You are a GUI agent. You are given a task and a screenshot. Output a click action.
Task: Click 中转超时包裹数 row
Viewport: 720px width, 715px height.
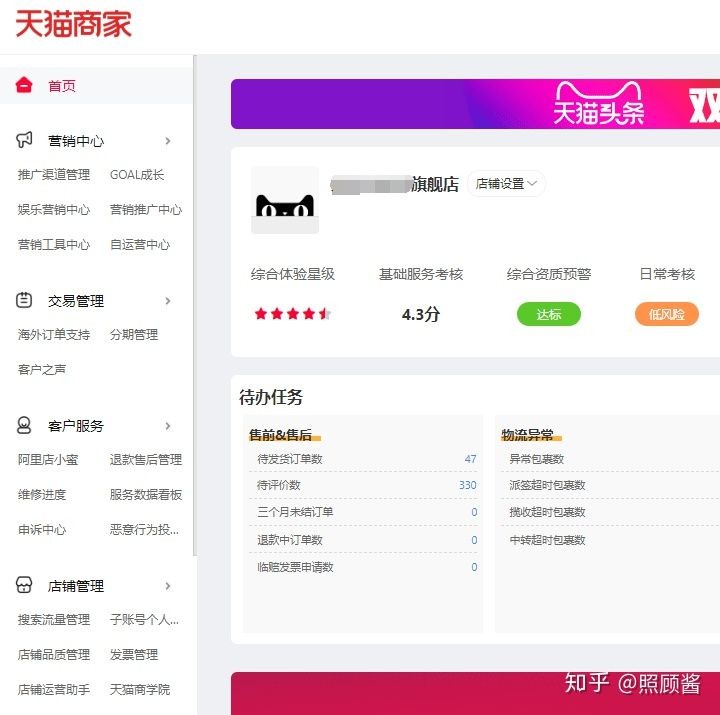pyautogui.click(x=611, y=540)
